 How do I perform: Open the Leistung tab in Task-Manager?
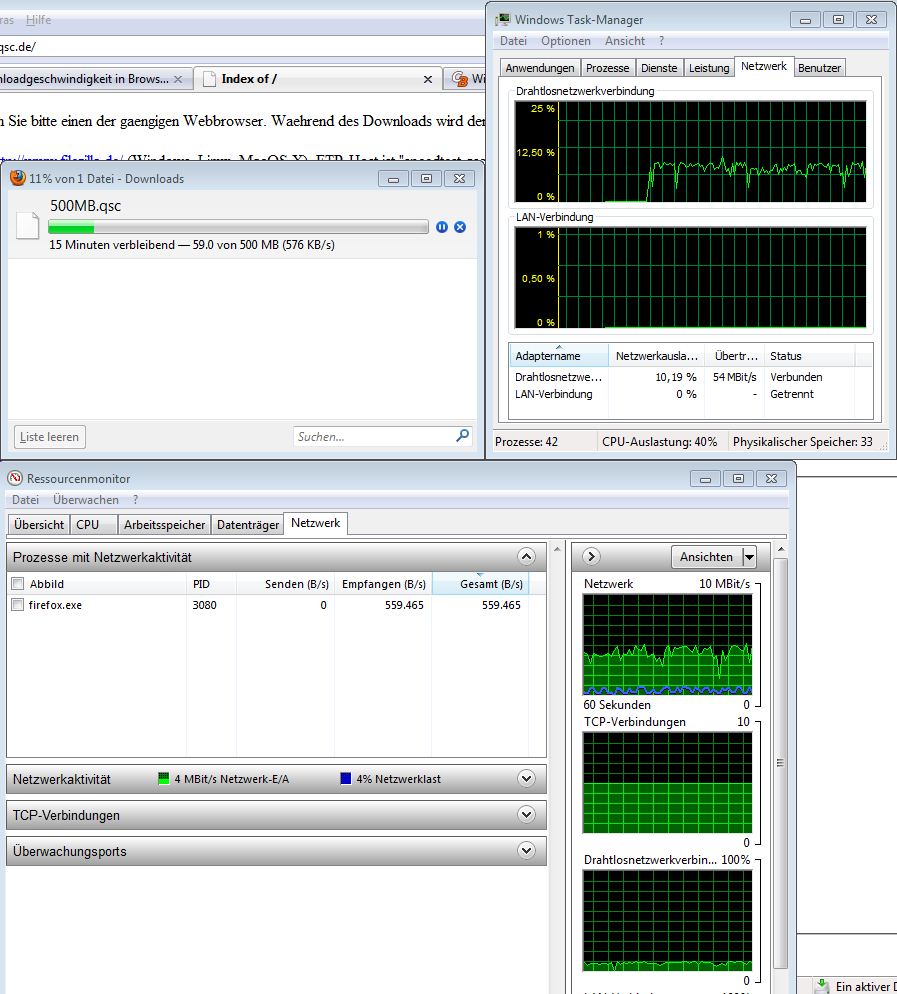click(x=709, y=68)
